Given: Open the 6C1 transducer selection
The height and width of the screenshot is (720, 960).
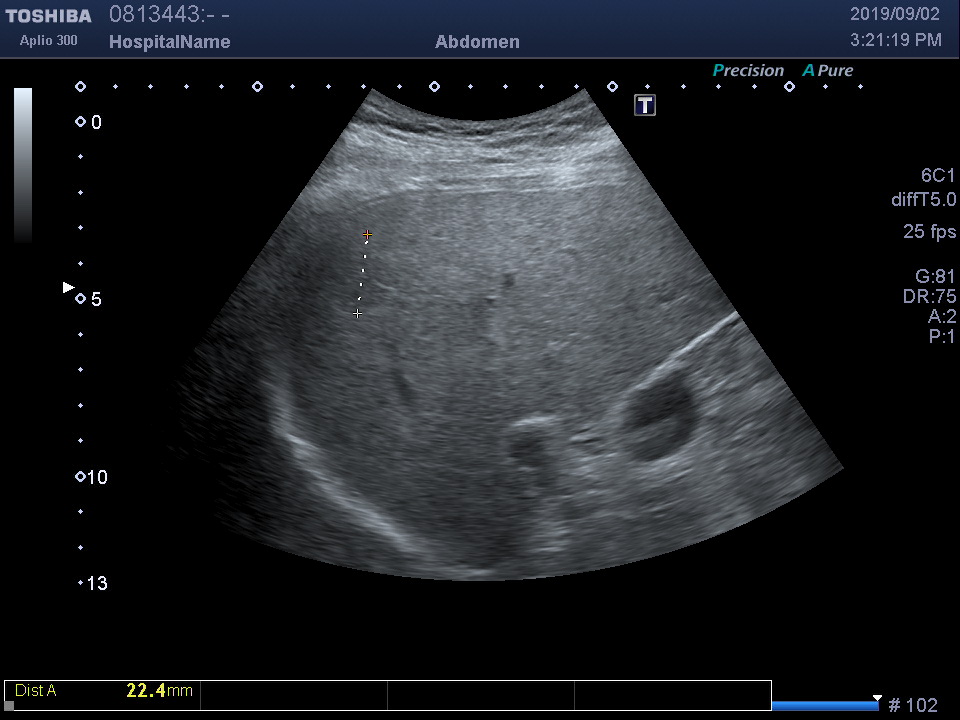Looking at the screenshot, I should pyautogui.click(x=937, y=175).
